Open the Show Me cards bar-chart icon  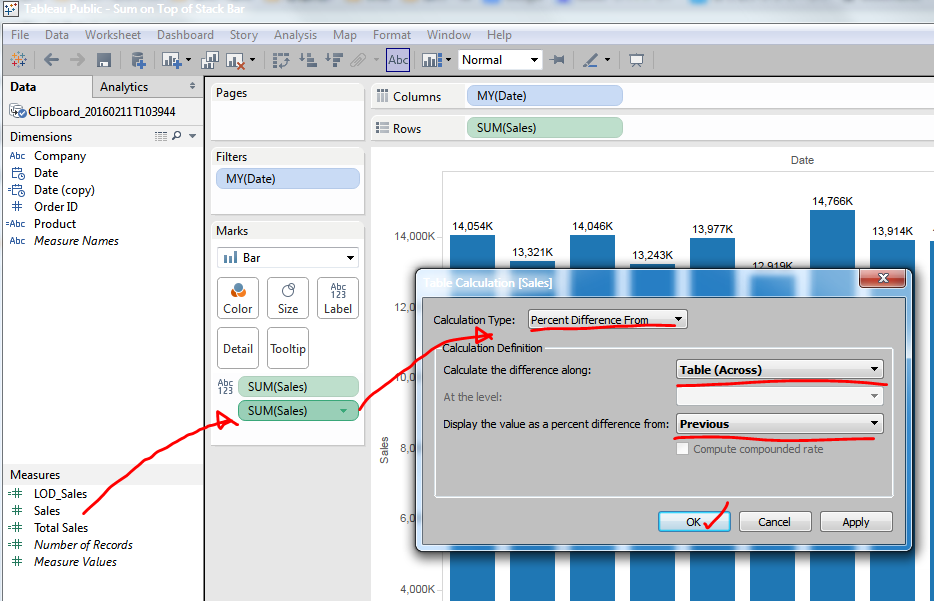(432, 60)
